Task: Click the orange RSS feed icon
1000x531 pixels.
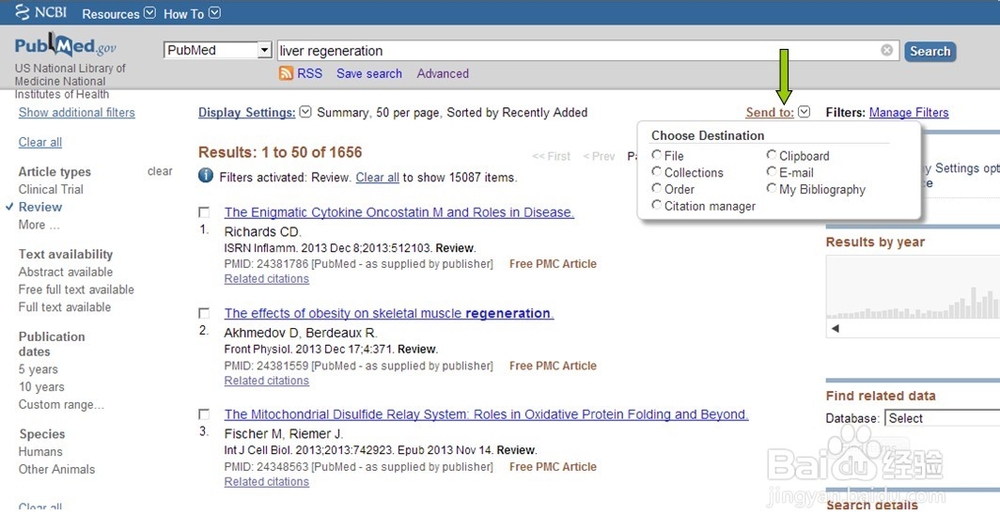Action: point(286,73)
